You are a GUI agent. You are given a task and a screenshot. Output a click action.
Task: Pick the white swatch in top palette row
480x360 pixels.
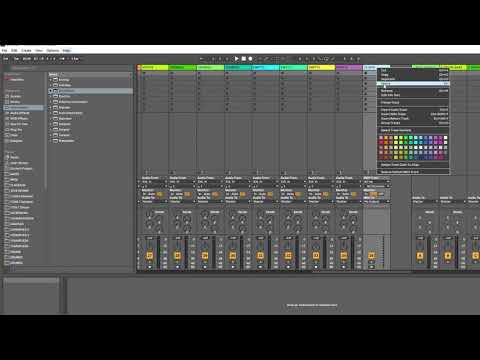click(445, 138)
